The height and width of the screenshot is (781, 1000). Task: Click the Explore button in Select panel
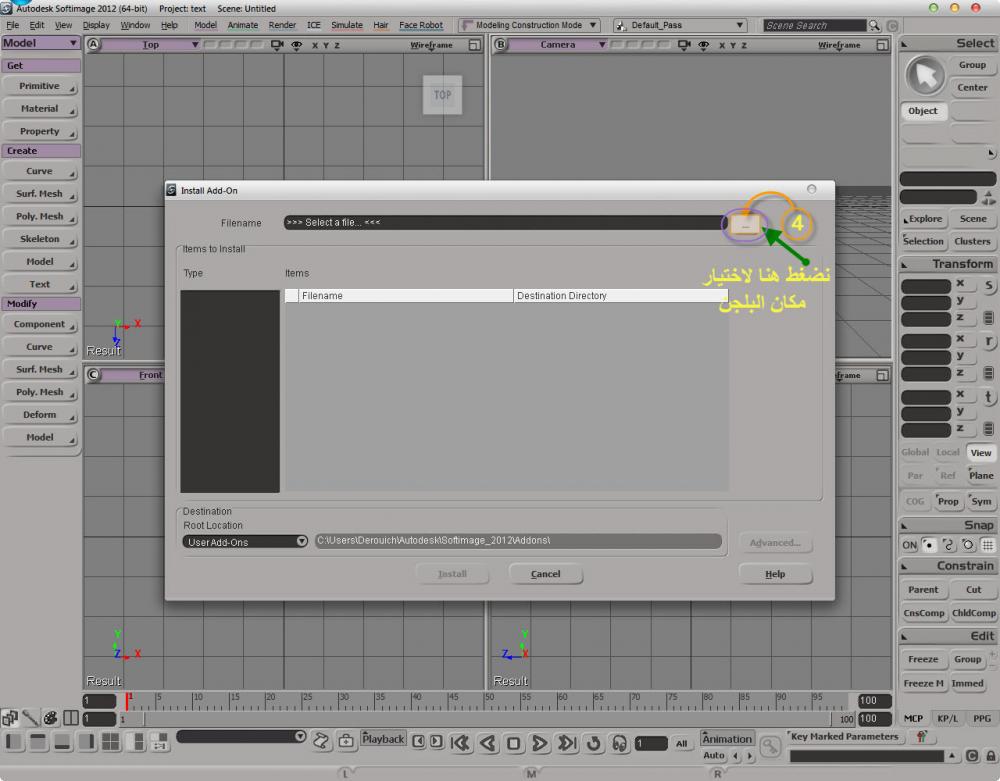coord(924,219)
